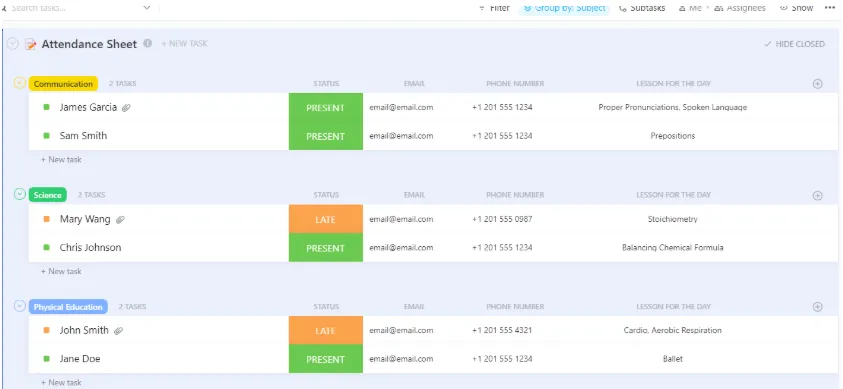Click the Attendance Sheet notepad icon
This screenshot has width=843, height=389.
pyautogui.click(x=31, y=44)
